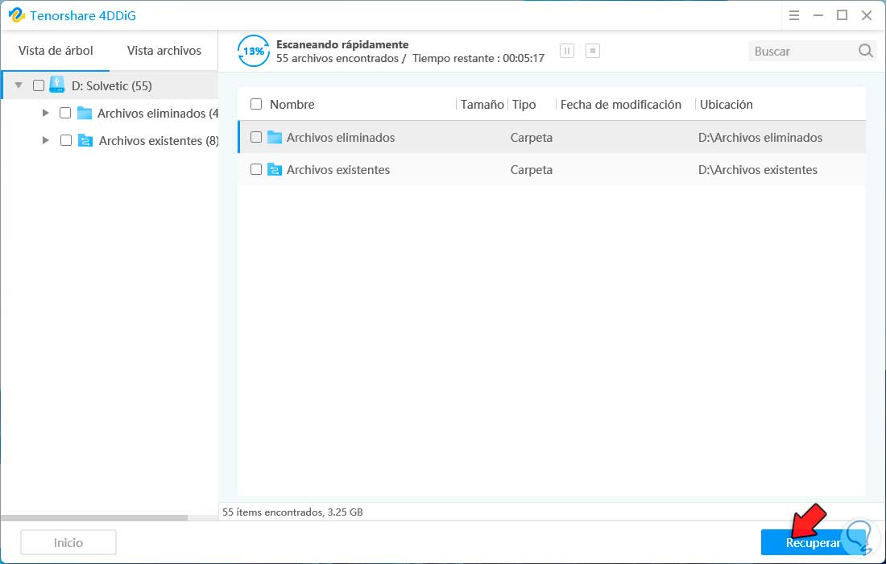887x564 pixels.
Task: Sort by Nombre column header
Action: point(292,104)
